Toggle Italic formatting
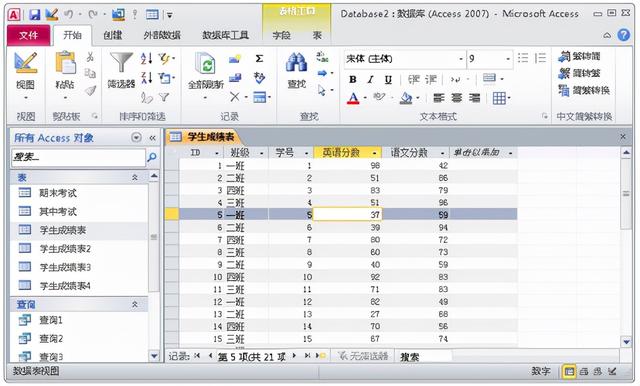Screen dimensions: 640x386 [370, 79]
